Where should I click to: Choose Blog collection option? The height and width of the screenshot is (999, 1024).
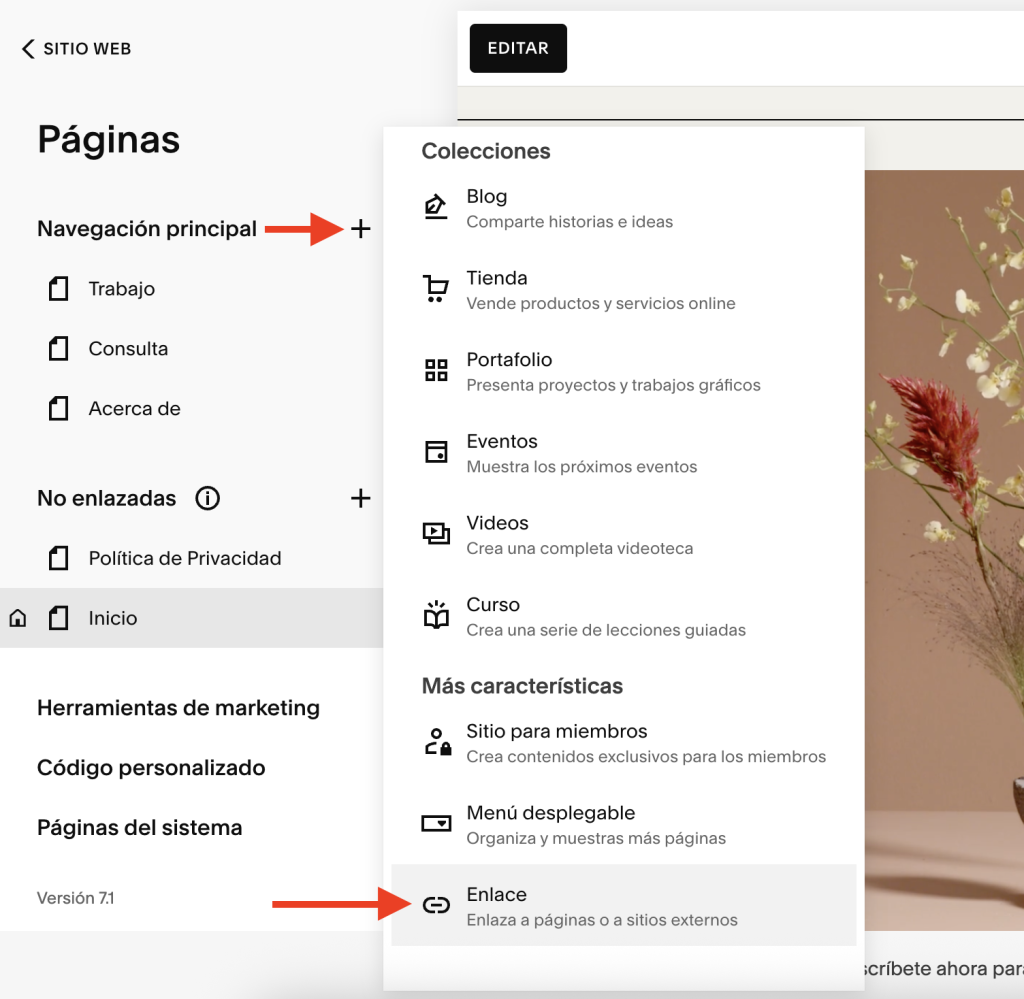click(x=623, y=209)
